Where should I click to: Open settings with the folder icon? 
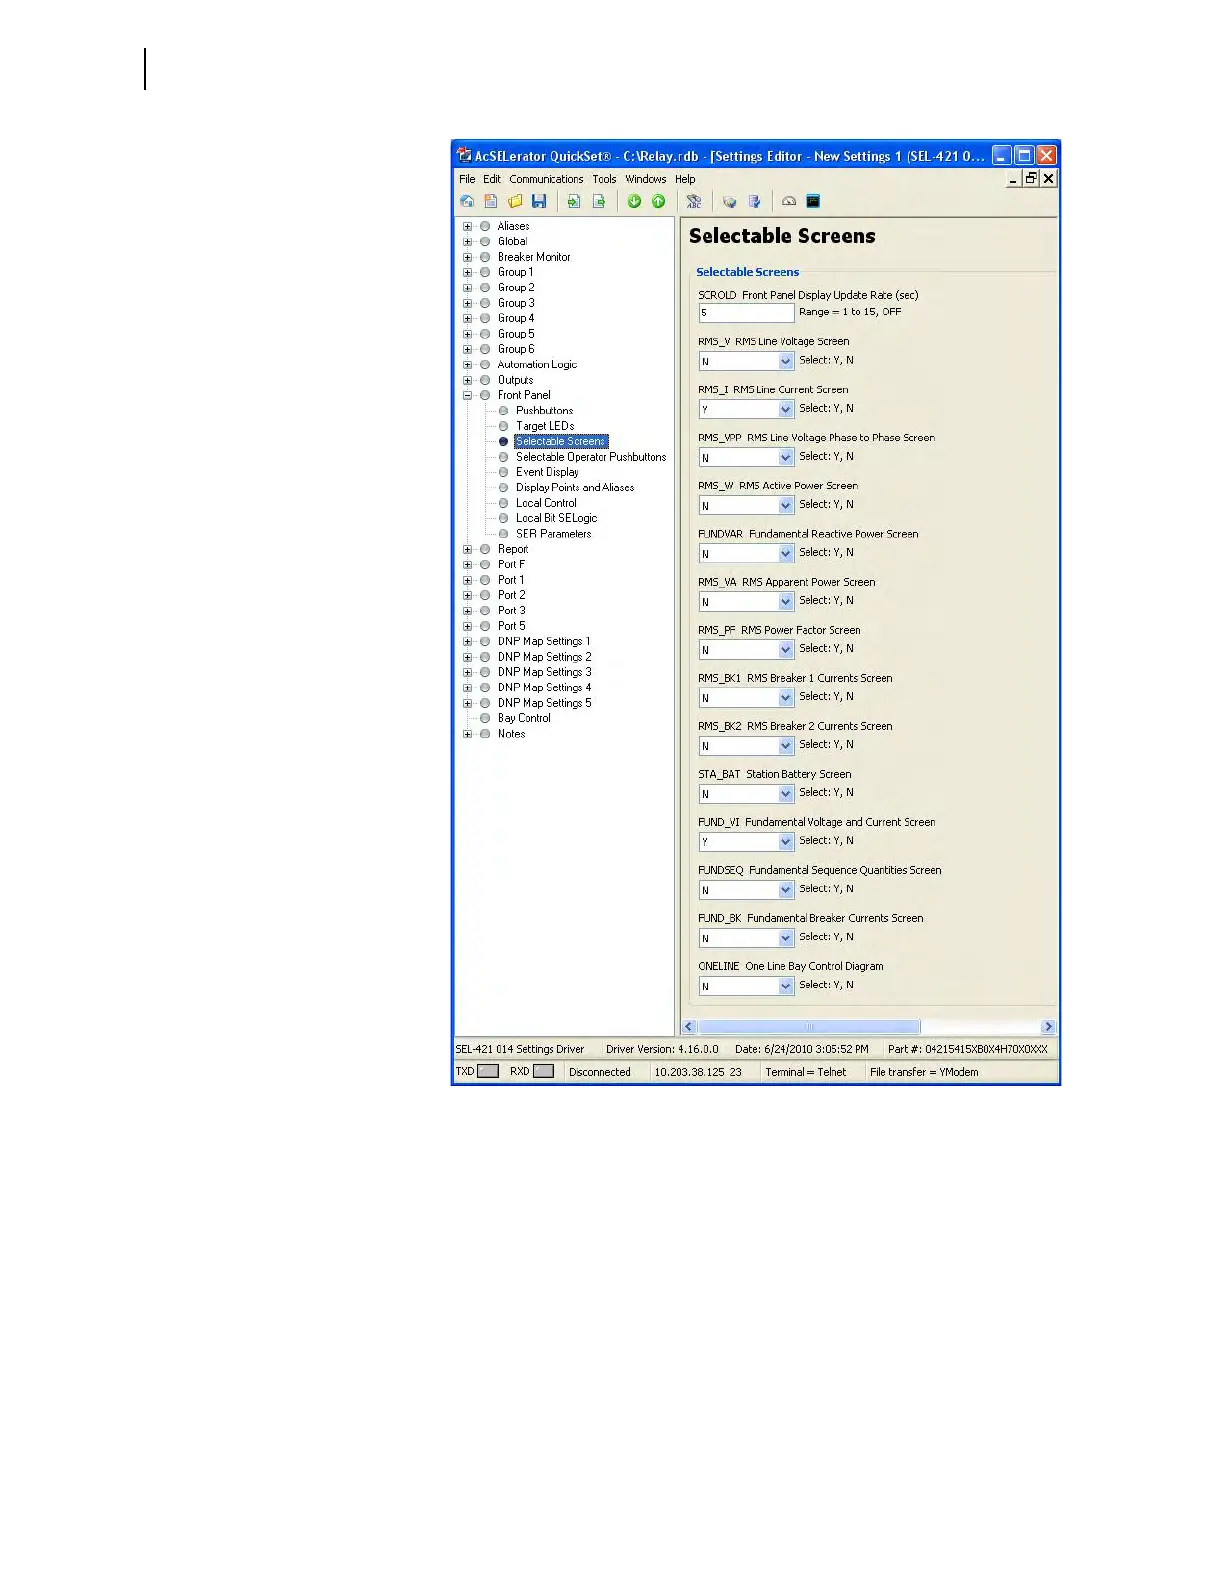[x=515, y=201]
